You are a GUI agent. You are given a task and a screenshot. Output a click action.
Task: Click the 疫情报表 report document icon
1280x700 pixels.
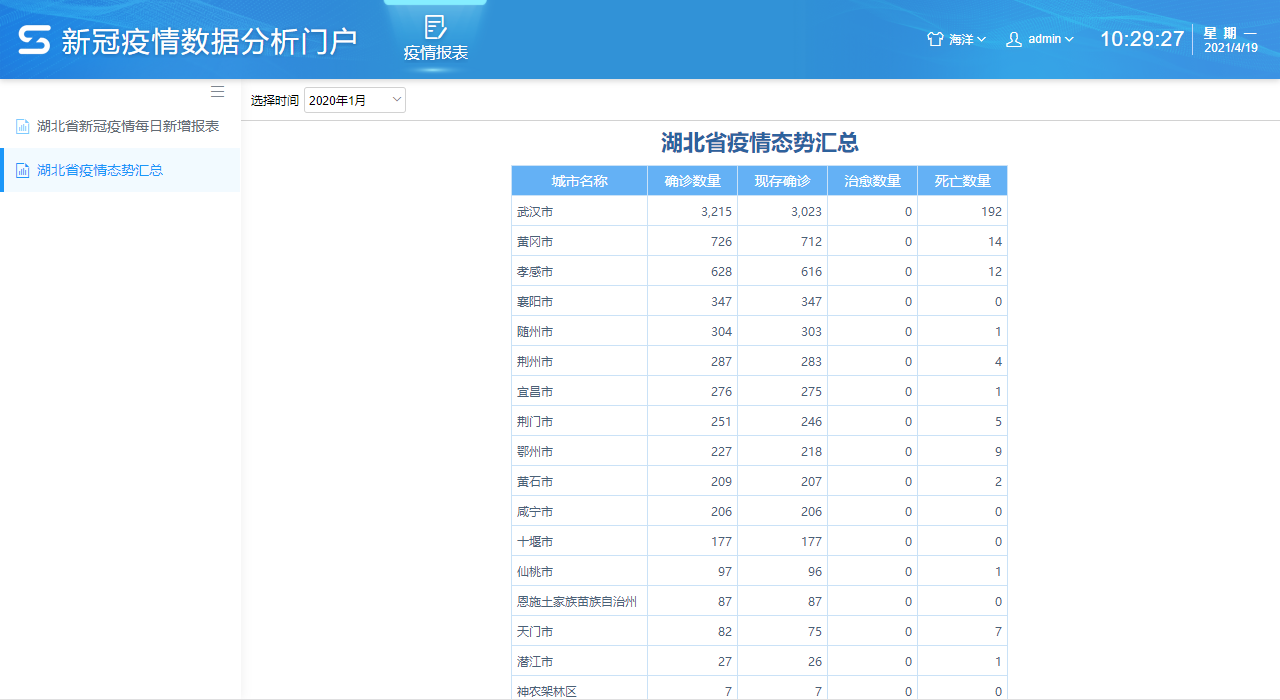tap(435, 27)
